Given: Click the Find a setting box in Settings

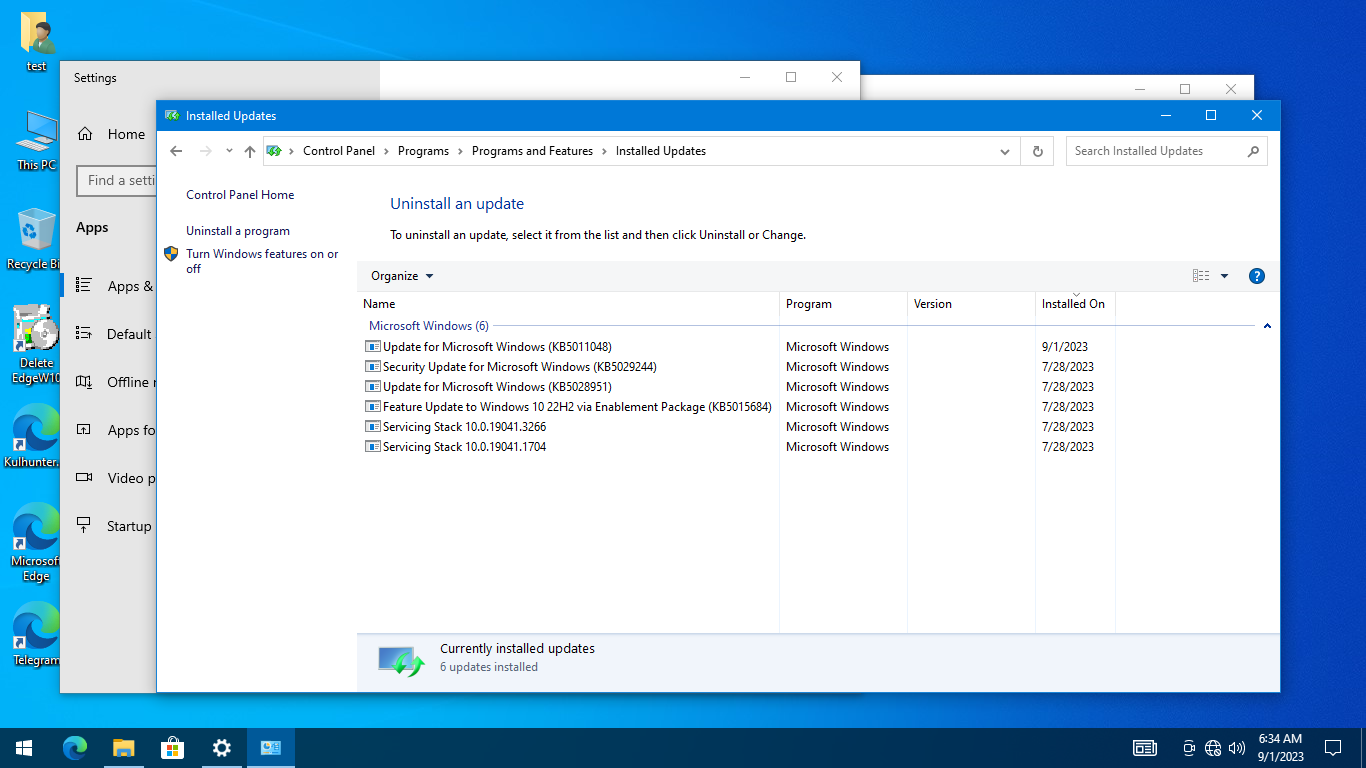Looking at the screenshot, I should pos(116,181).
